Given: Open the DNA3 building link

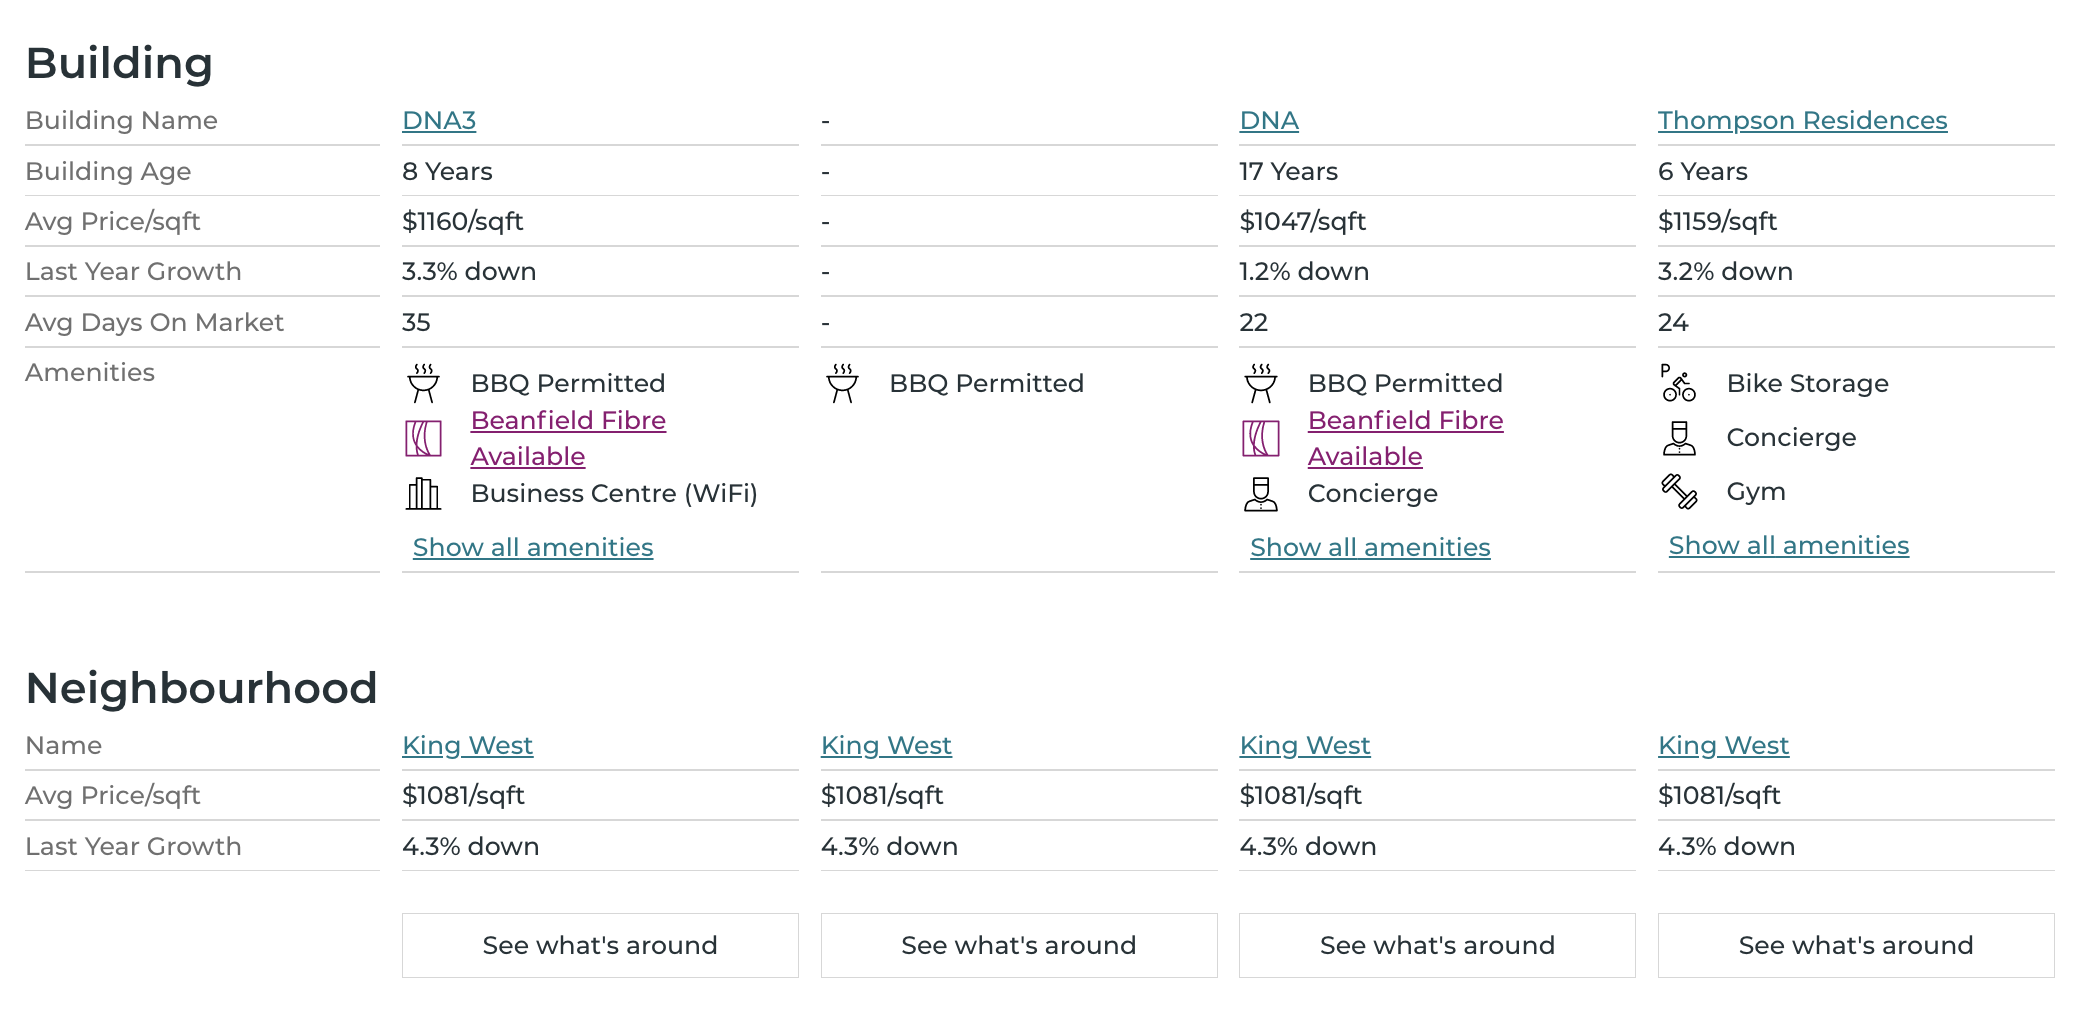Looking at the screenshot, I should click(438, 121).
